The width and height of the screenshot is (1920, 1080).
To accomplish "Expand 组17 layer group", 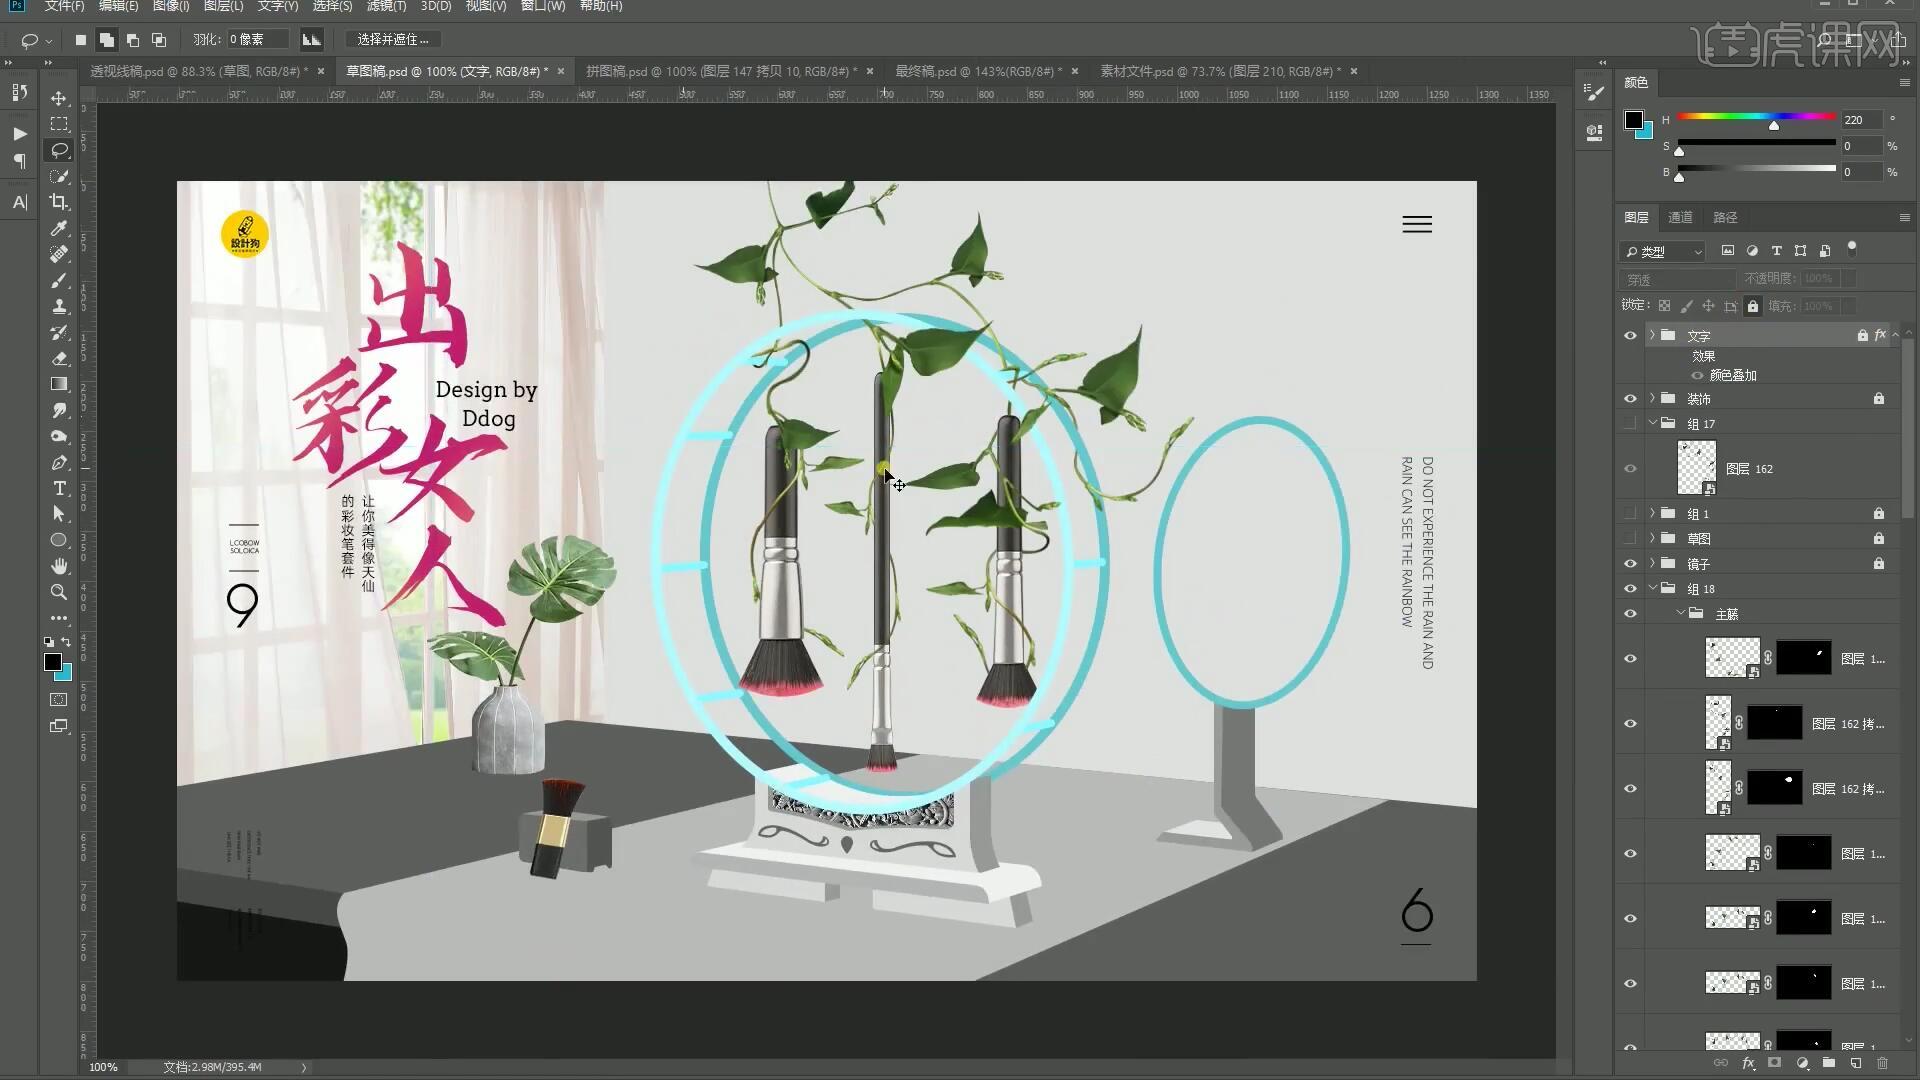I will (x=1652, y=422).
